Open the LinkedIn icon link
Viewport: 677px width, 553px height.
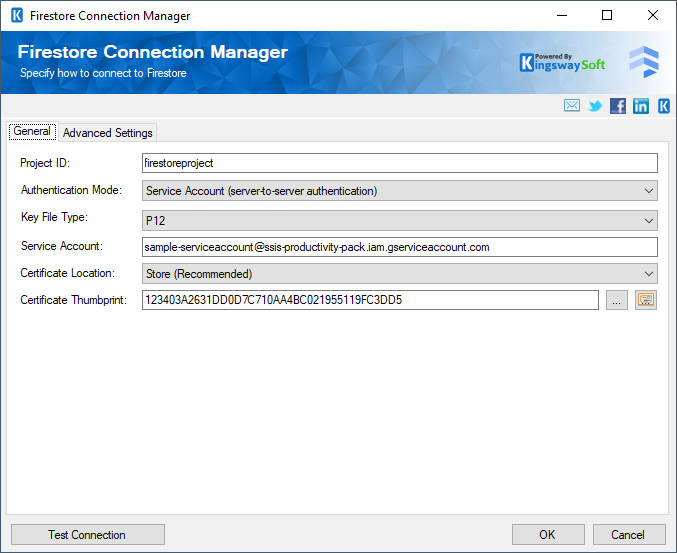(x=641, y=106)
